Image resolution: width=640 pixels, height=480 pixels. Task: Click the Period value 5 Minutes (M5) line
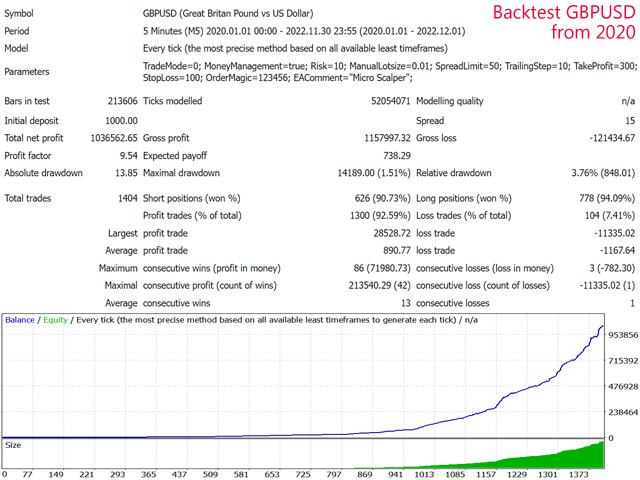(304, 31)
